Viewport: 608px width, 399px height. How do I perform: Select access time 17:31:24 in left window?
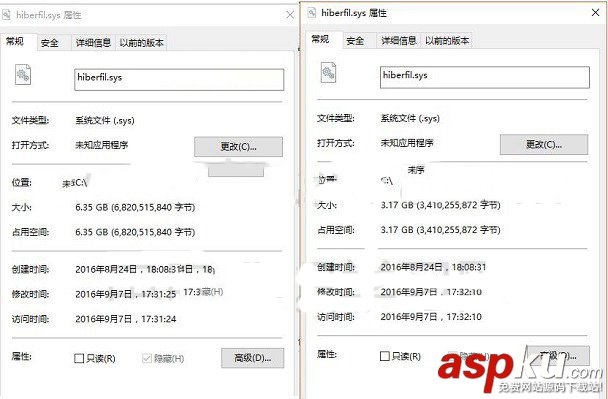click(x=126, y=319)
